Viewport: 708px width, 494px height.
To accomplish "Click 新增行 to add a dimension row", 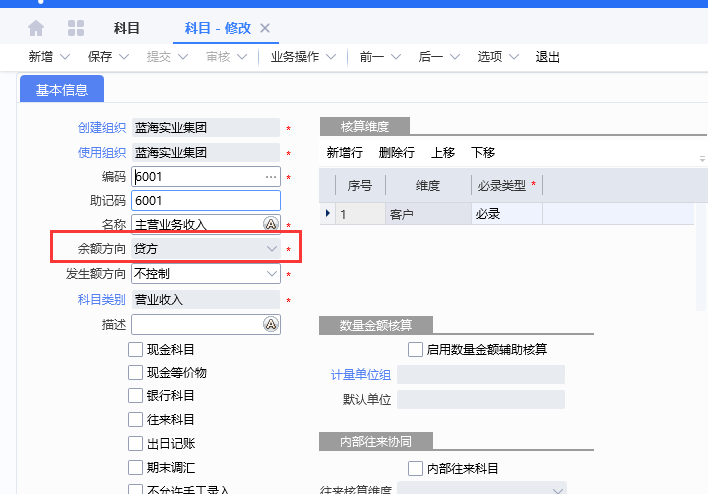I will (346, 153).
